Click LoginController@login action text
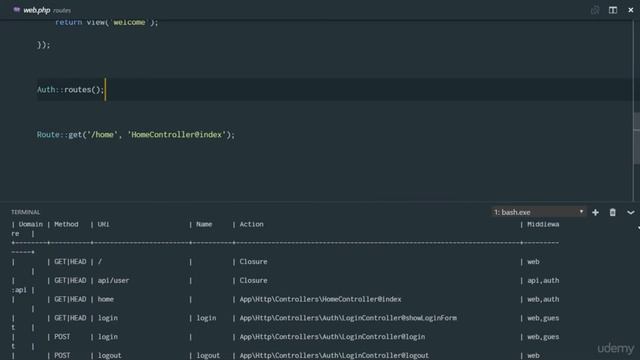The height and width of the screenshot is (360, 640). pyautogui.click(x=332, y=337)
